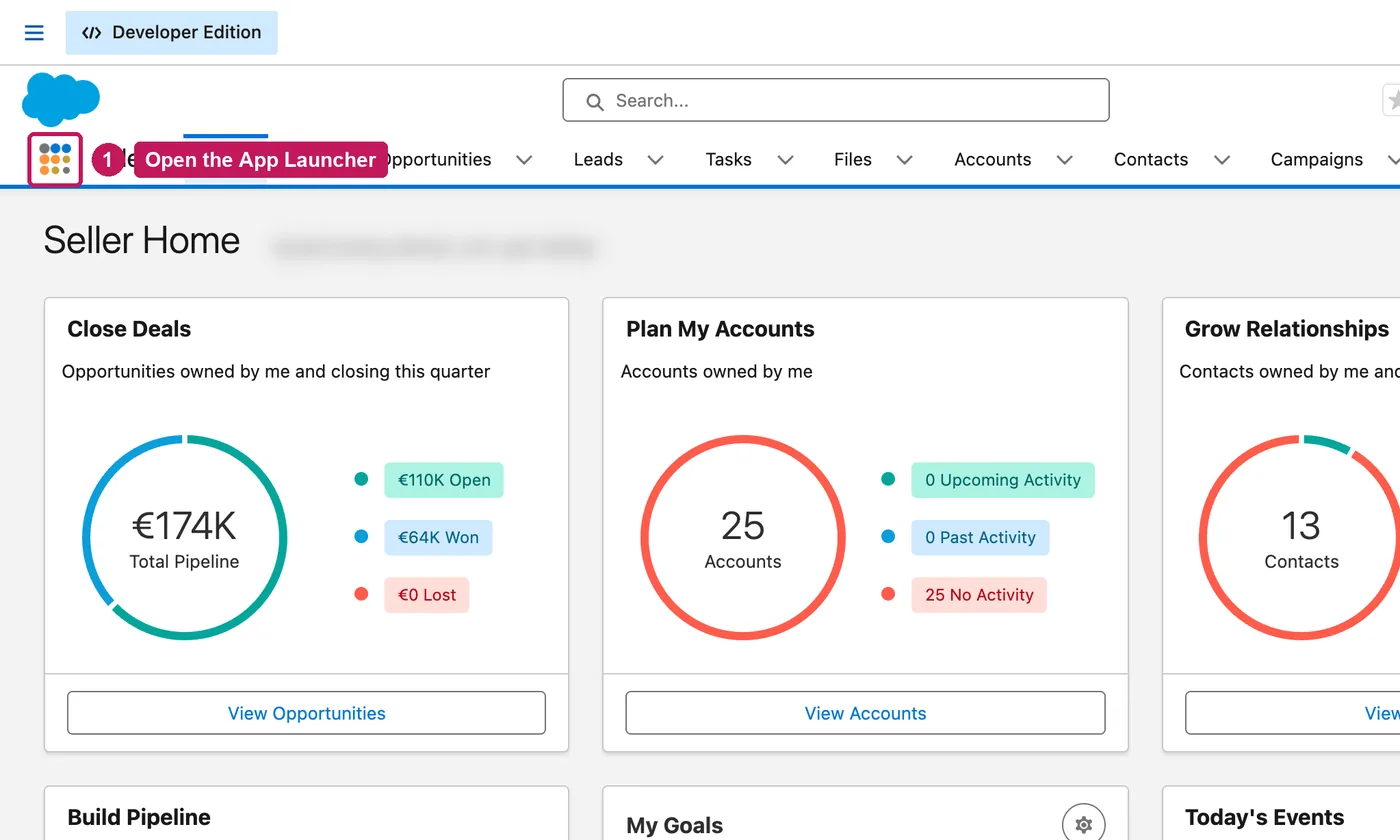The image size is (1400, 840).
Task: Focus the Search input field
Action: pyautogui.click(x=836, y=100)
